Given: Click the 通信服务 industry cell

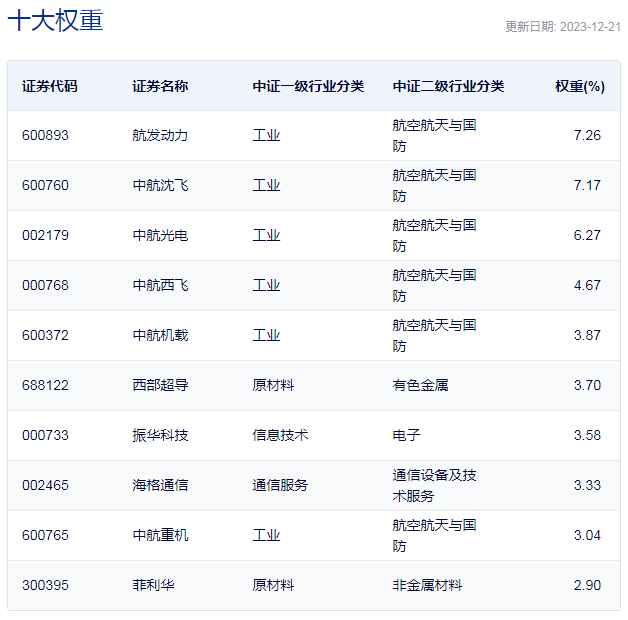Looking at the screenshot, I should point(280,485).
